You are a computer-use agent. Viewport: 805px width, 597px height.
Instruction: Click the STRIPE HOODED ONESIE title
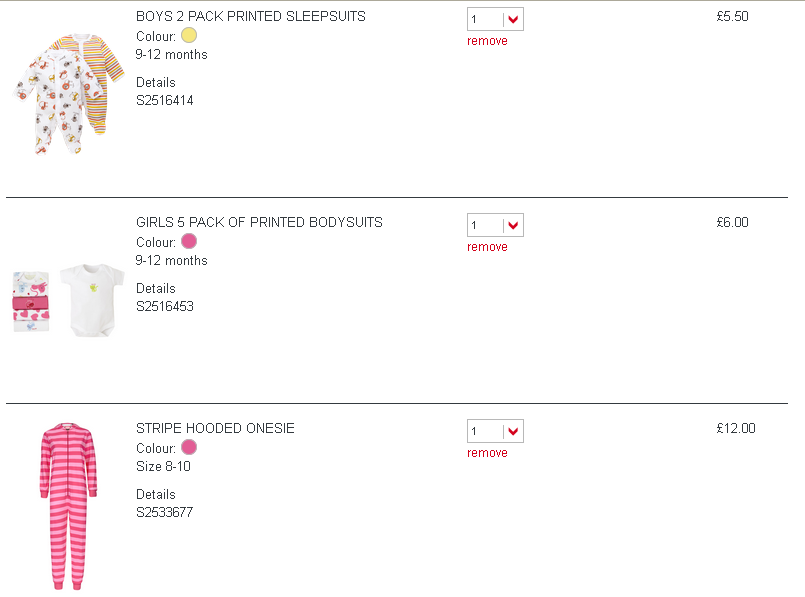coord(215,429)
